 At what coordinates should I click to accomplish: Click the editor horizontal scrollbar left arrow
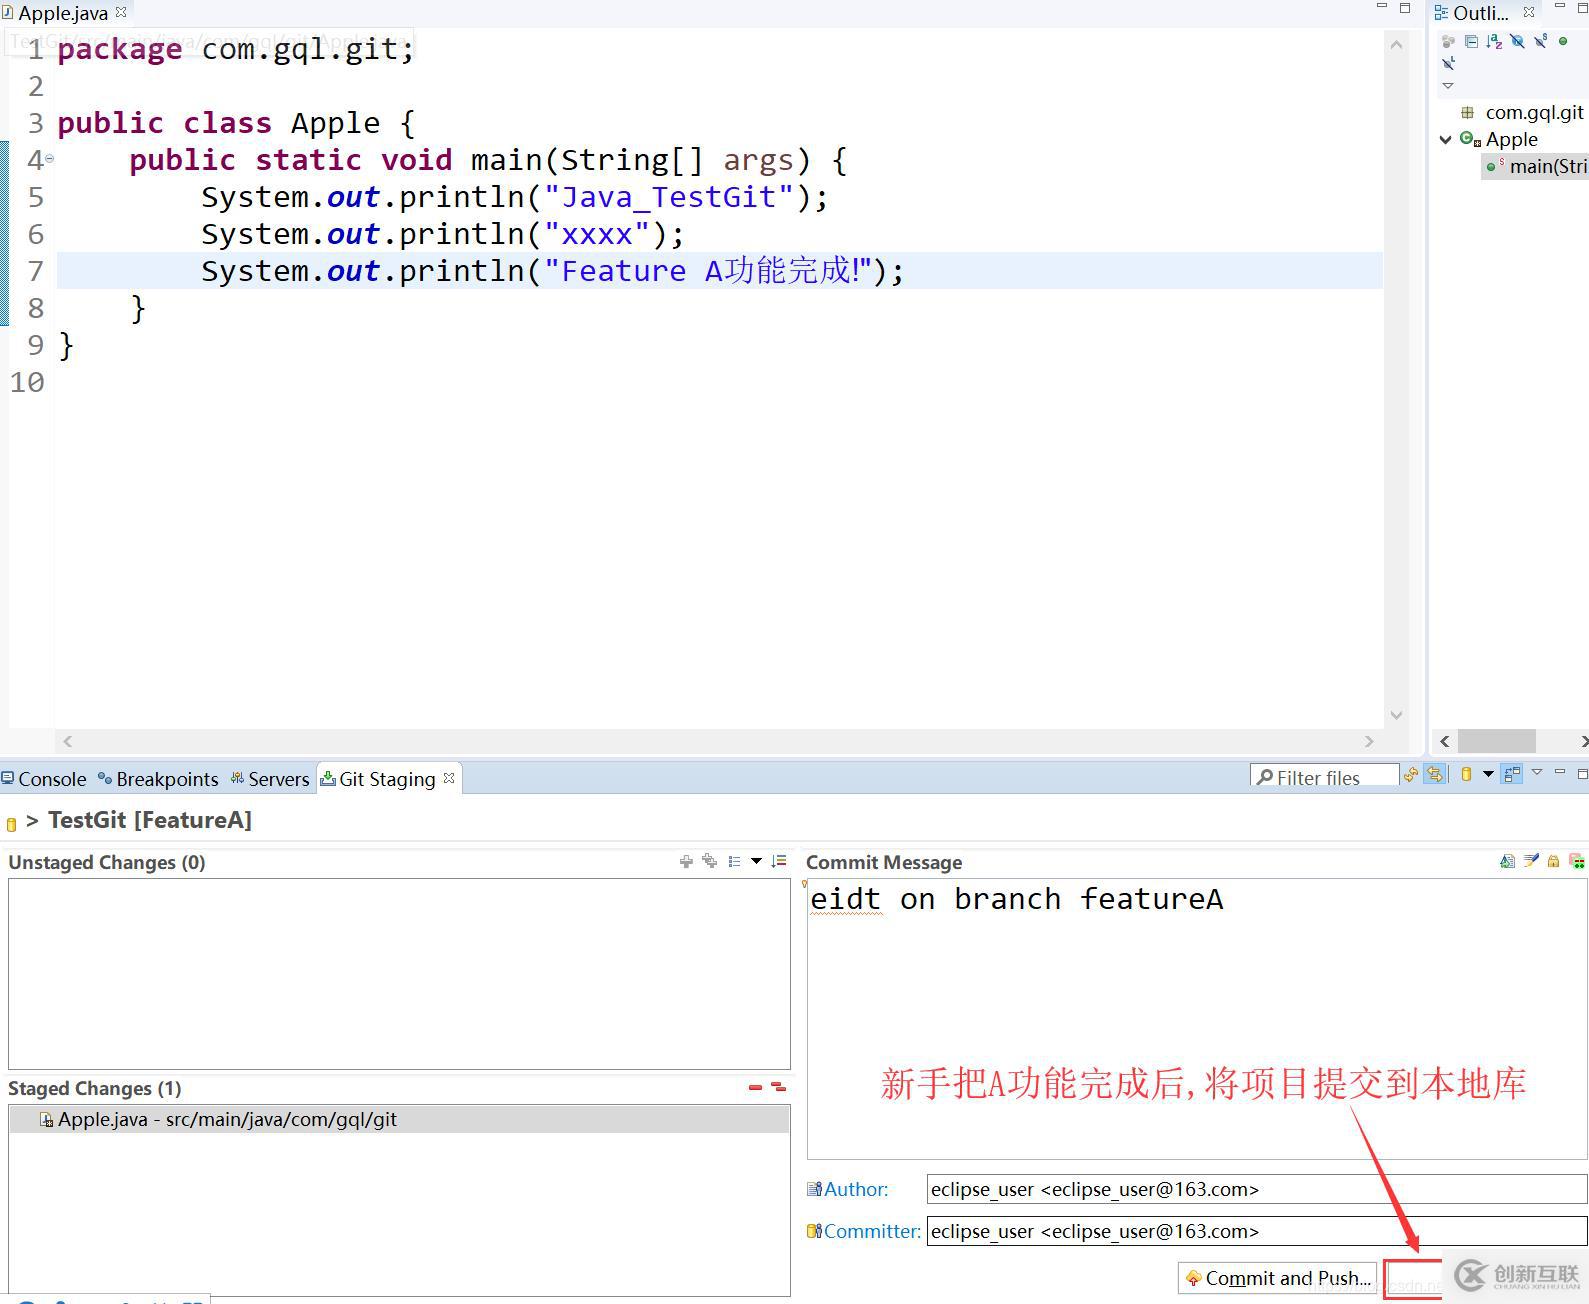67,741
